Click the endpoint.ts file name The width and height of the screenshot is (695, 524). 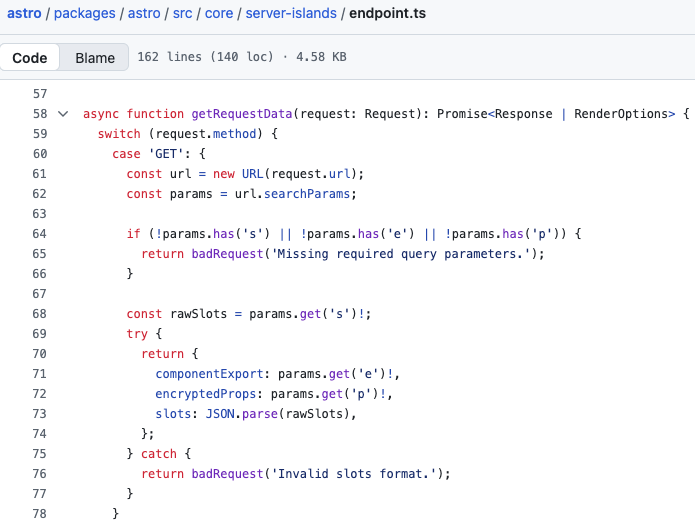pyautogui.click(x=392, y=14)
